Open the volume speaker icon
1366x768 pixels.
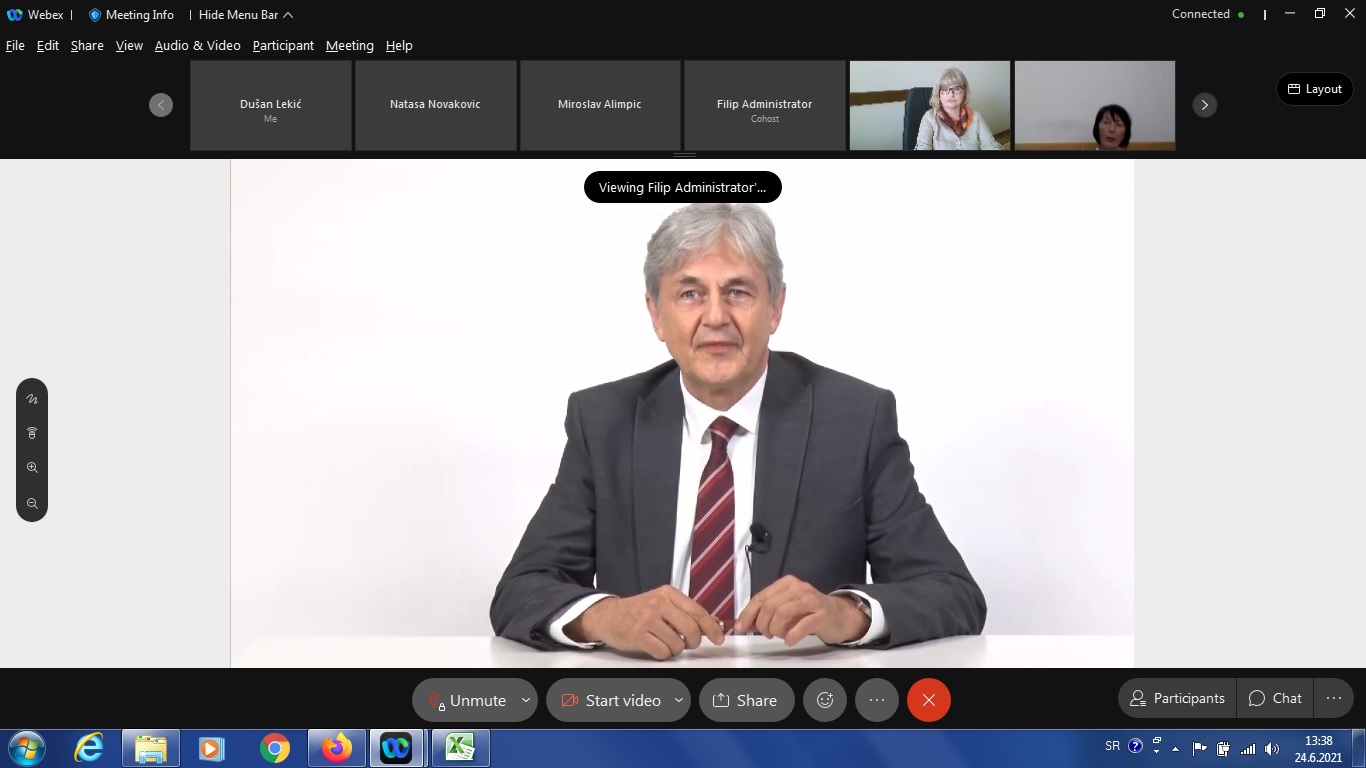(1272, 748)
